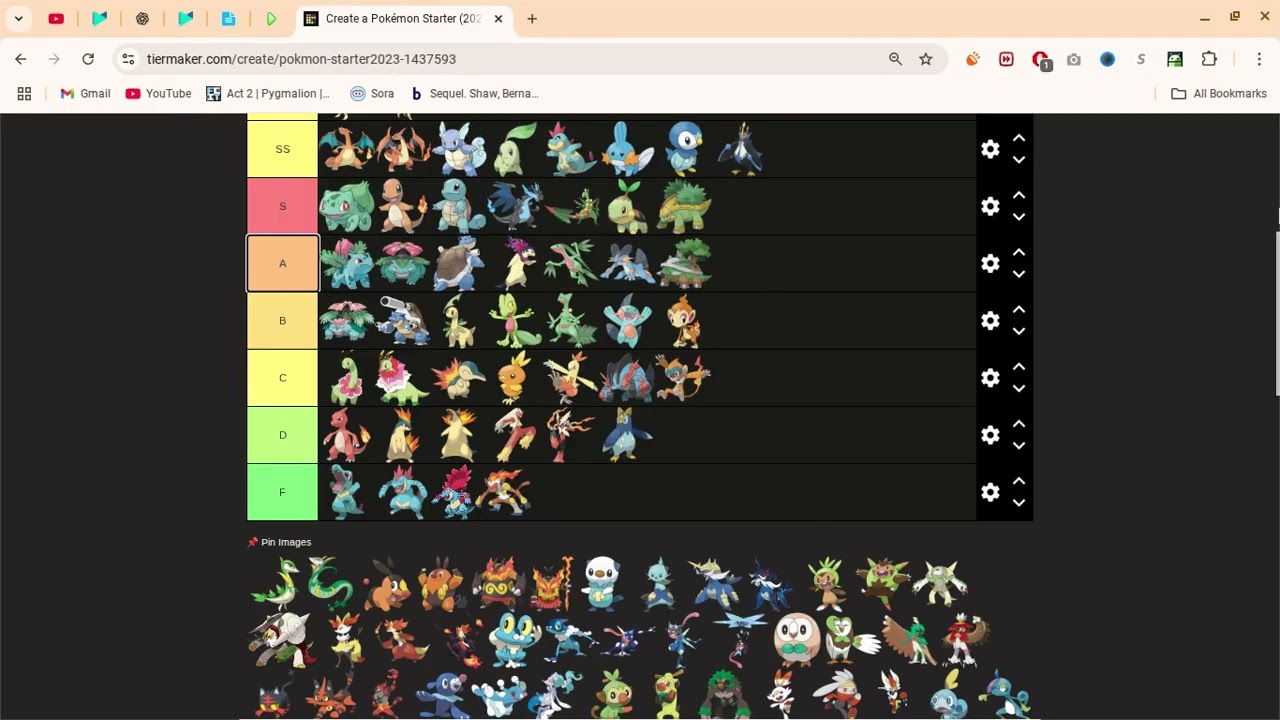Select the green F tier label

tap(282, 492)
